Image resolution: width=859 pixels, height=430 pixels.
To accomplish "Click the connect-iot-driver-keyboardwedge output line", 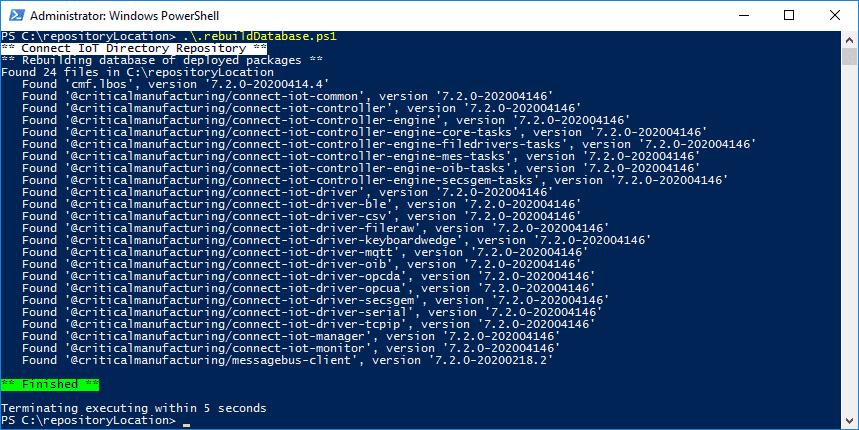I will pyautogui.click(x=336, y=240).
